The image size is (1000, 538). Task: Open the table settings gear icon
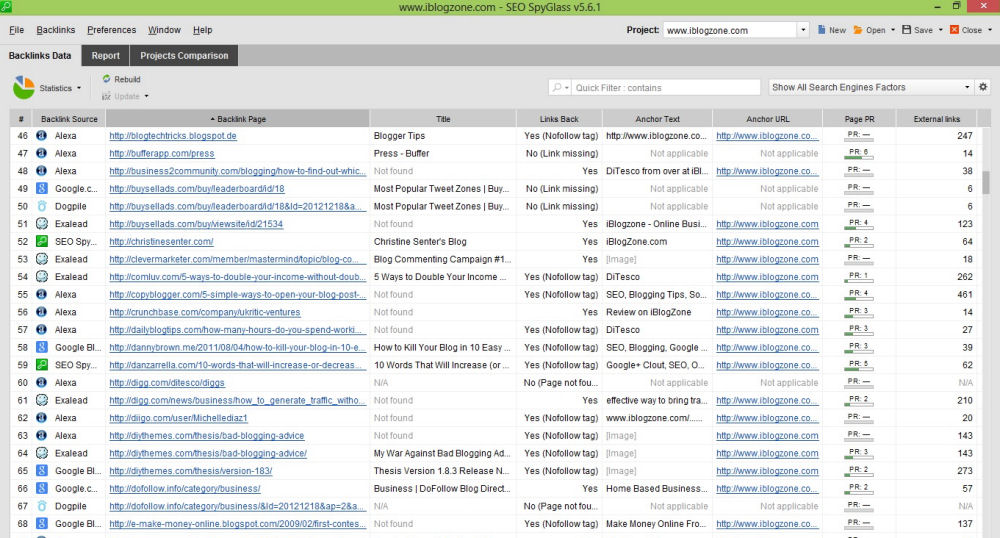click(x=983, y=87)
